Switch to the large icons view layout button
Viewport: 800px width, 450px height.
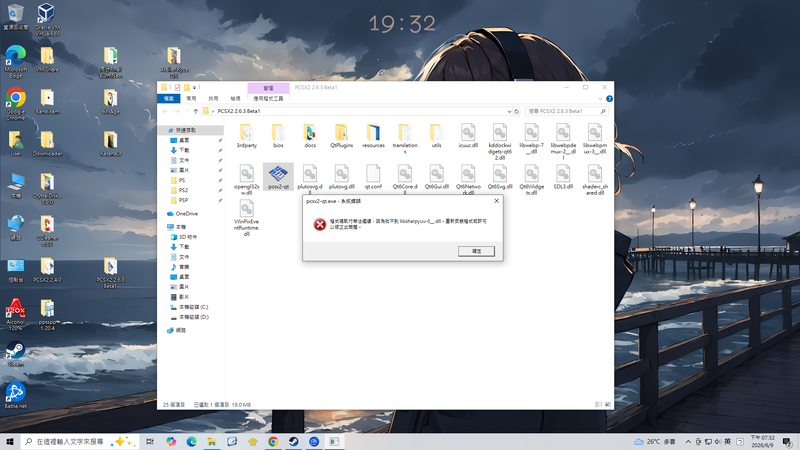click(x=608, y=405)
